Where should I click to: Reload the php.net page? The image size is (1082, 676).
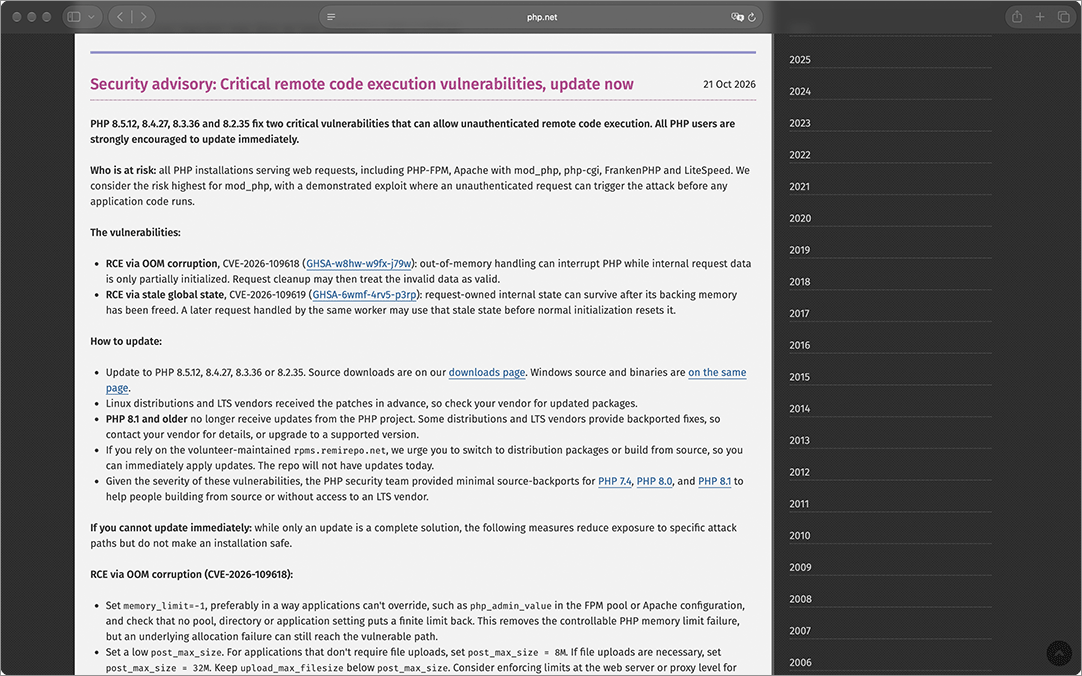pos(752,17)
